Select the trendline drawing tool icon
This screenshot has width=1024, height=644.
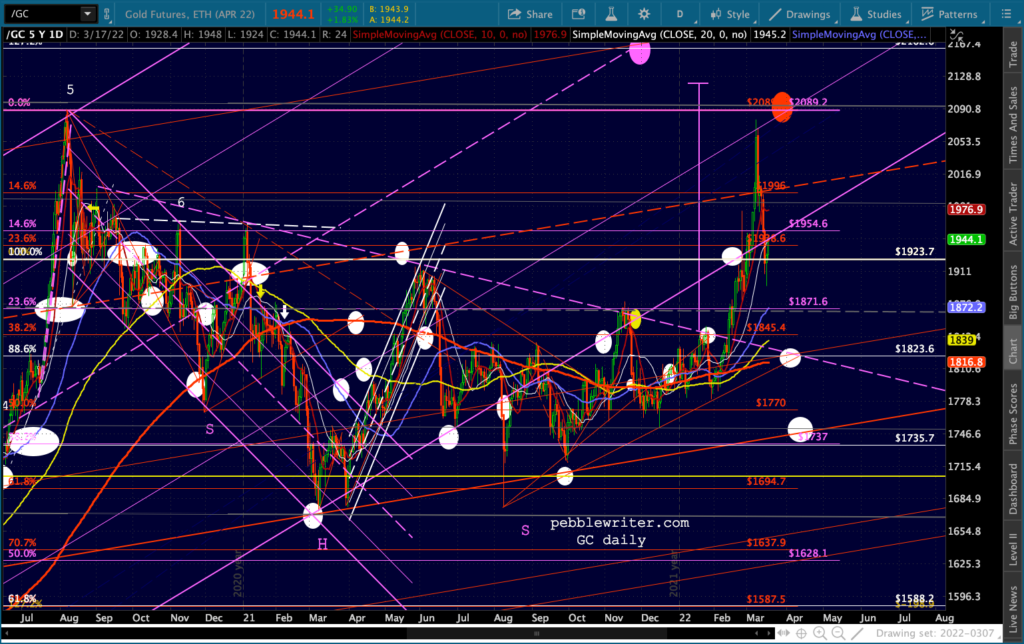click(x=857, y=633)
